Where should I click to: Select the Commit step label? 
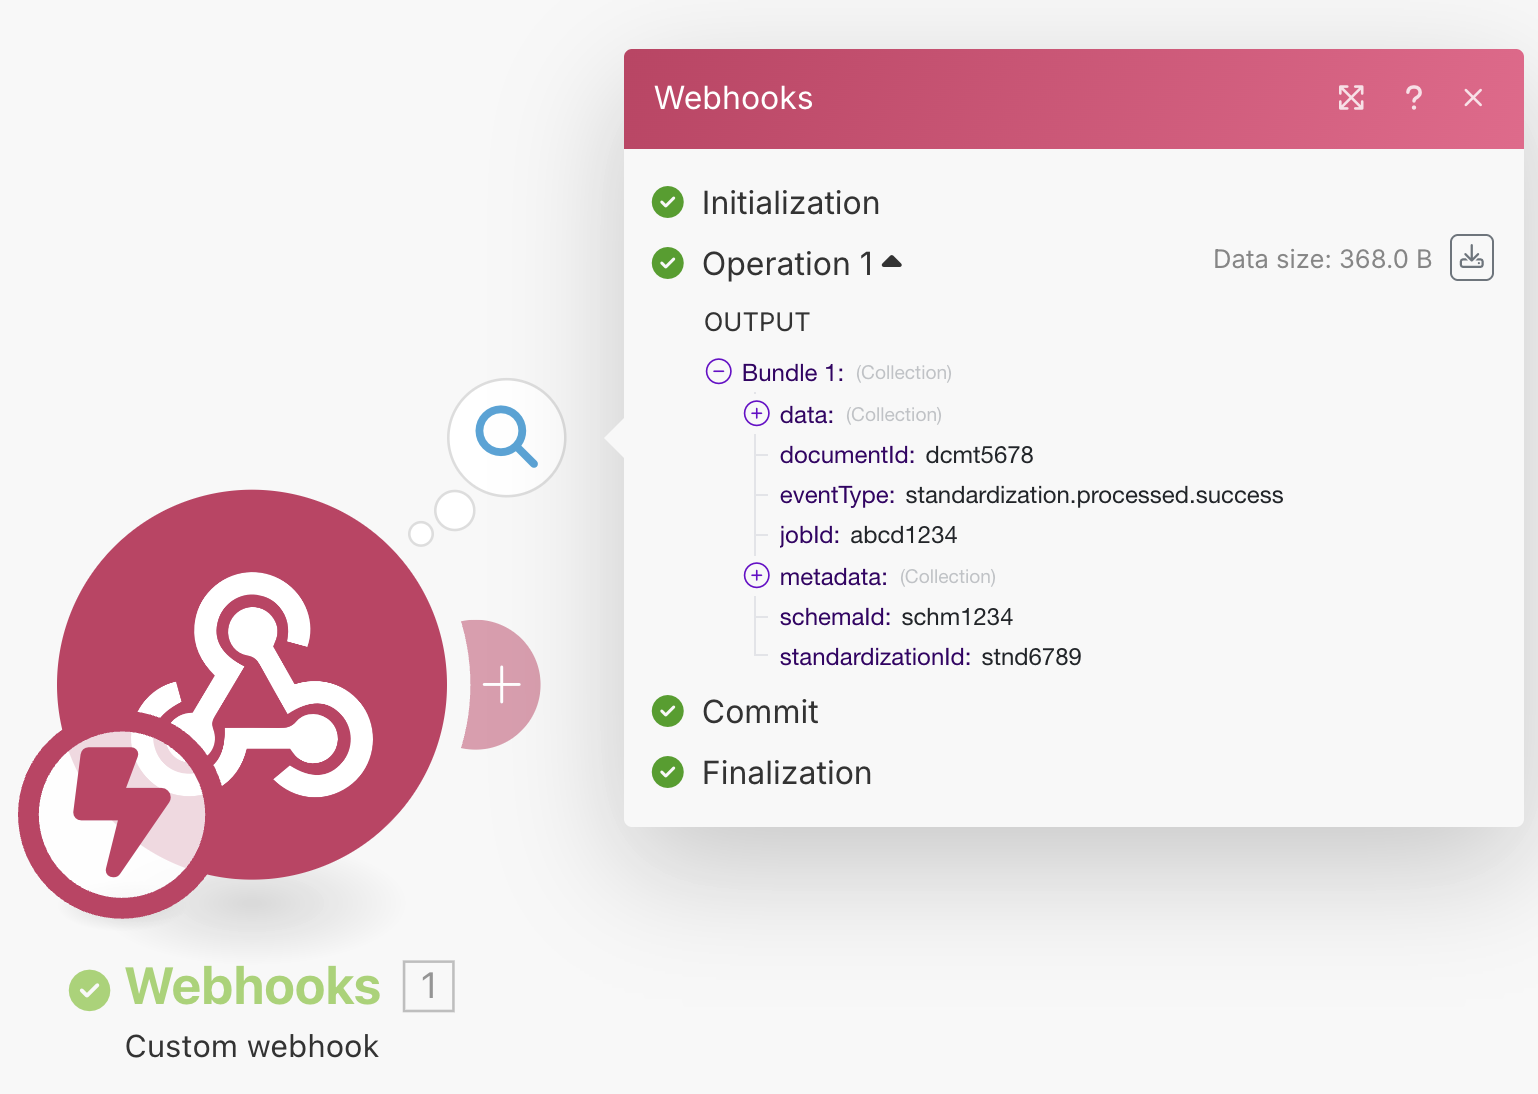pos(760,712)
